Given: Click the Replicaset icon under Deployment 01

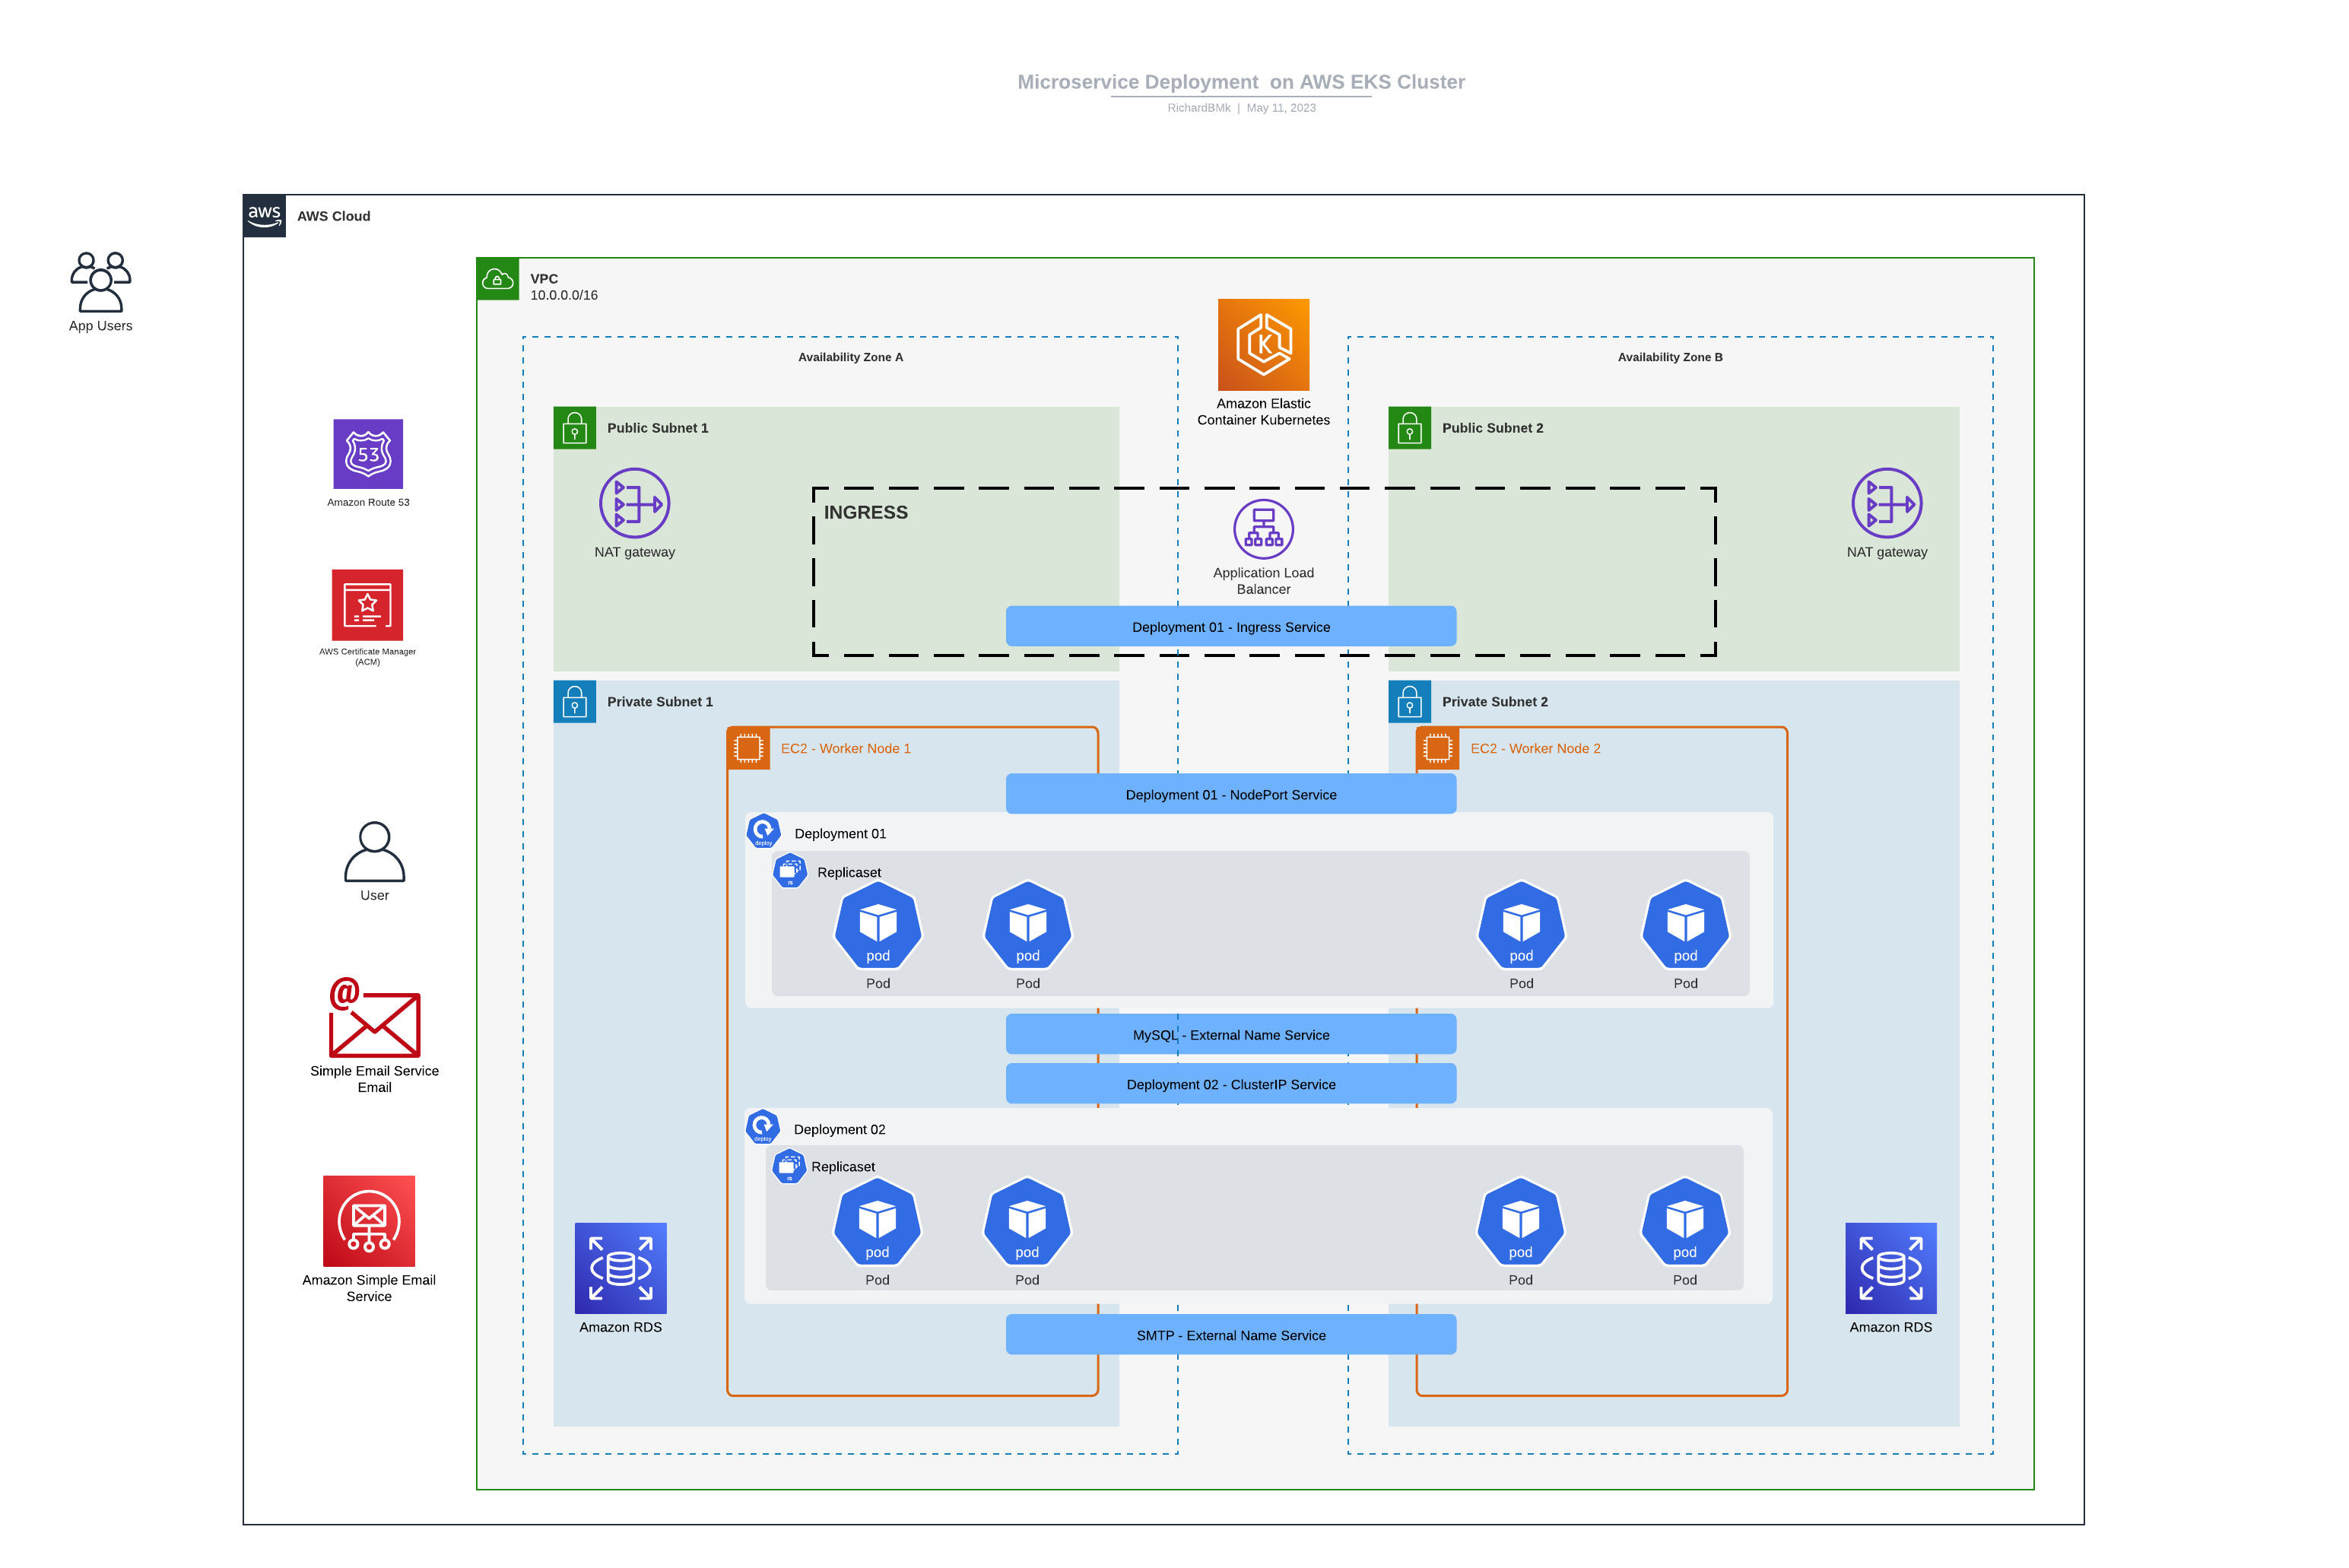Looking at the screenshot, I should click(x=790, y=871).
